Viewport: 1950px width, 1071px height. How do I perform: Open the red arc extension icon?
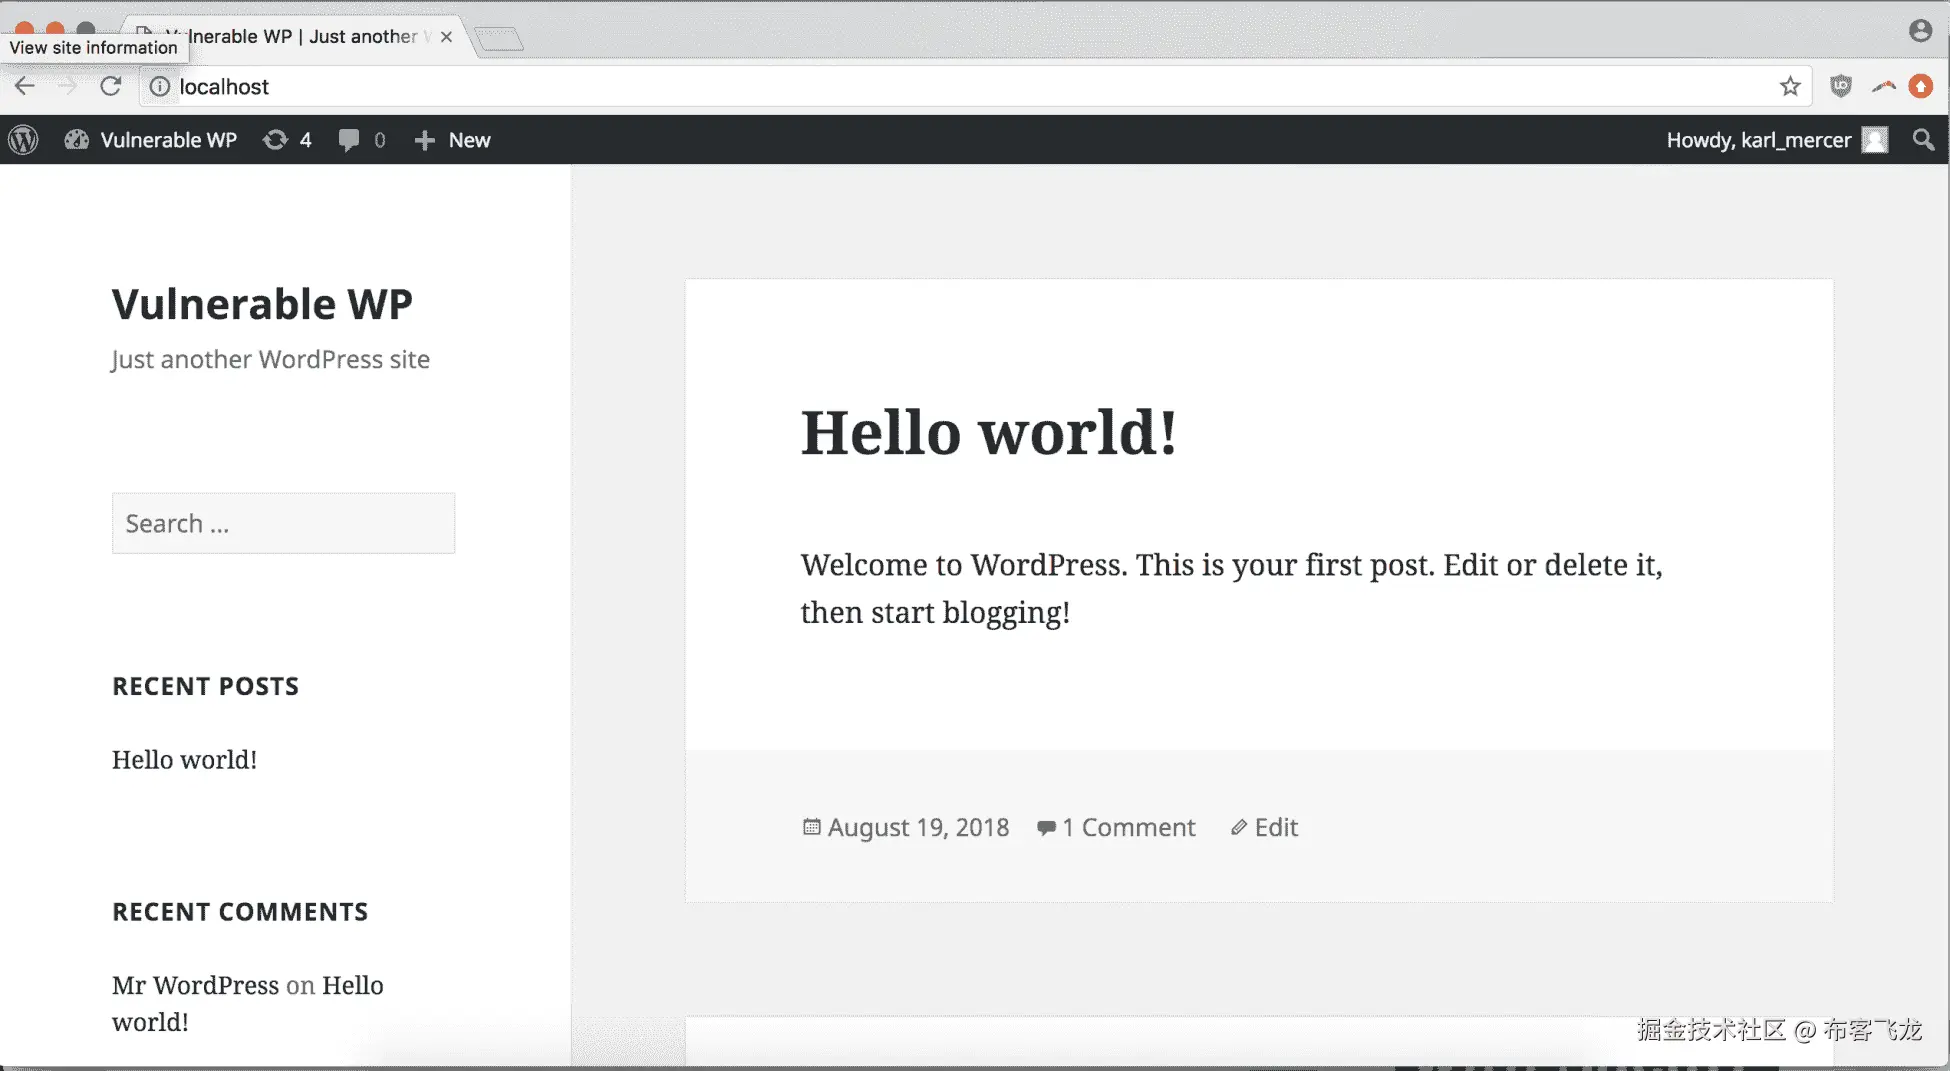coord(1884,87)
